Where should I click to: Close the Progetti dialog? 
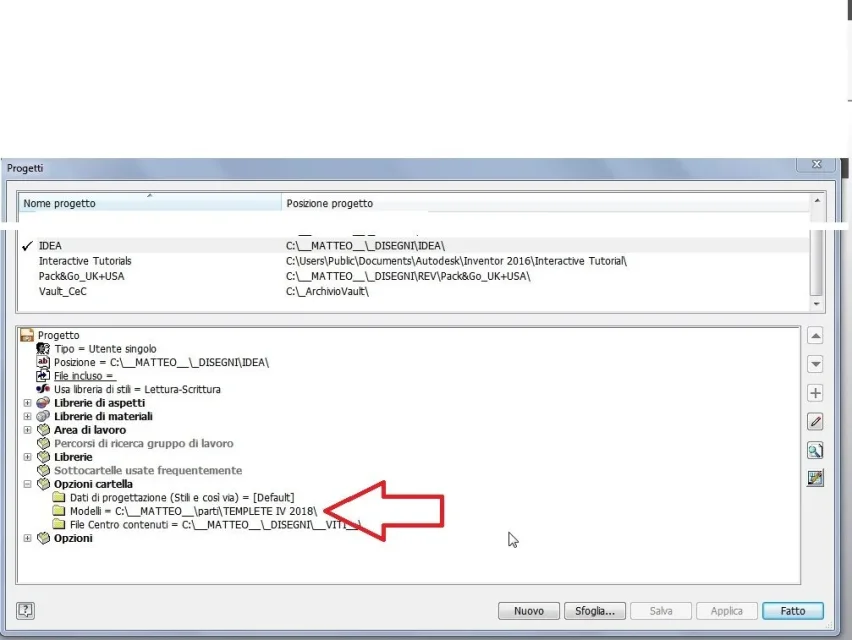click(816, 164)
